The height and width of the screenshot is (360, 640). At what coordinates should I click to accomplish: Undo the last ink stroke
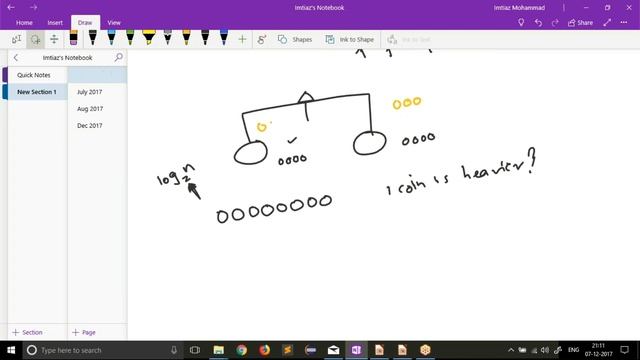click(538, 23)
